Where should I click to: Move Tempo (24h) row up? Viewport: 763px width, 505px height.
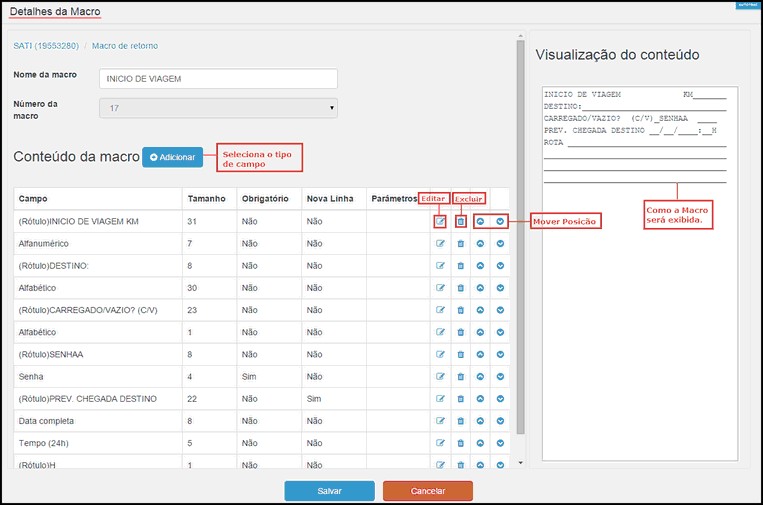(x=480, y=443)
